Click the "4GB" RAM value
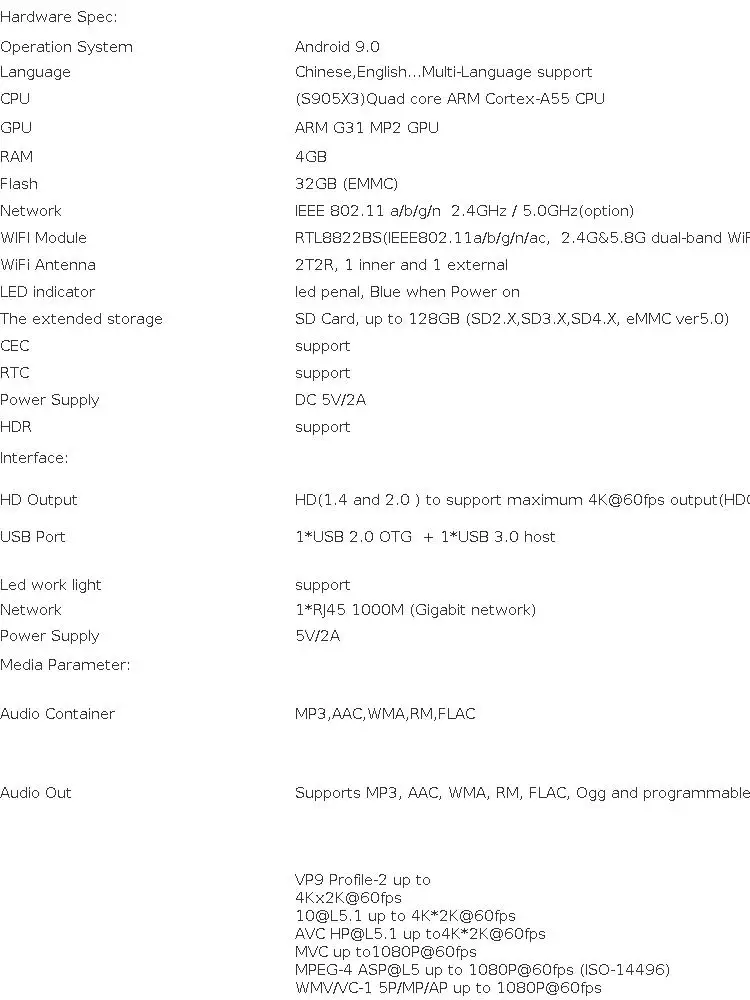The height and width of the screenshot is (1000, 750). [311, 157]
